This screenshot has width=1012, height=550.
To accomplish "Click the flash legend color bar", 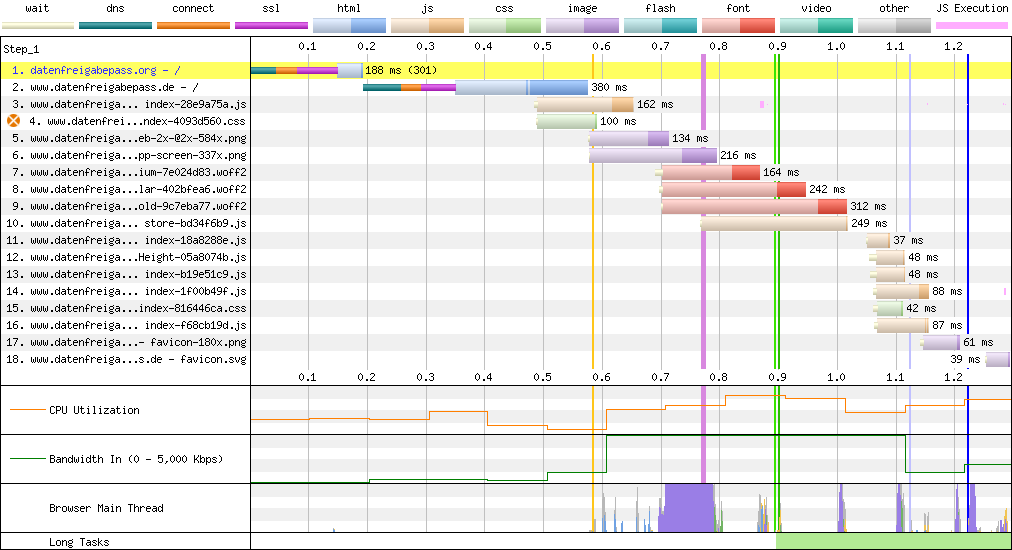I will (660, 26).
